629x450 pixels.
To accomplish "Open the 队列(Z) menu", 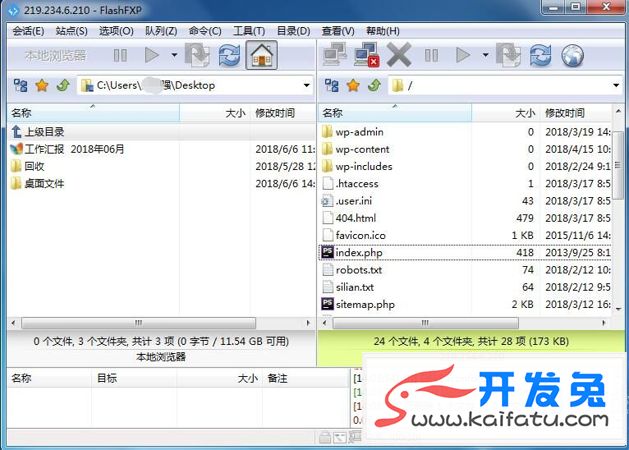I will coord(161,31).
